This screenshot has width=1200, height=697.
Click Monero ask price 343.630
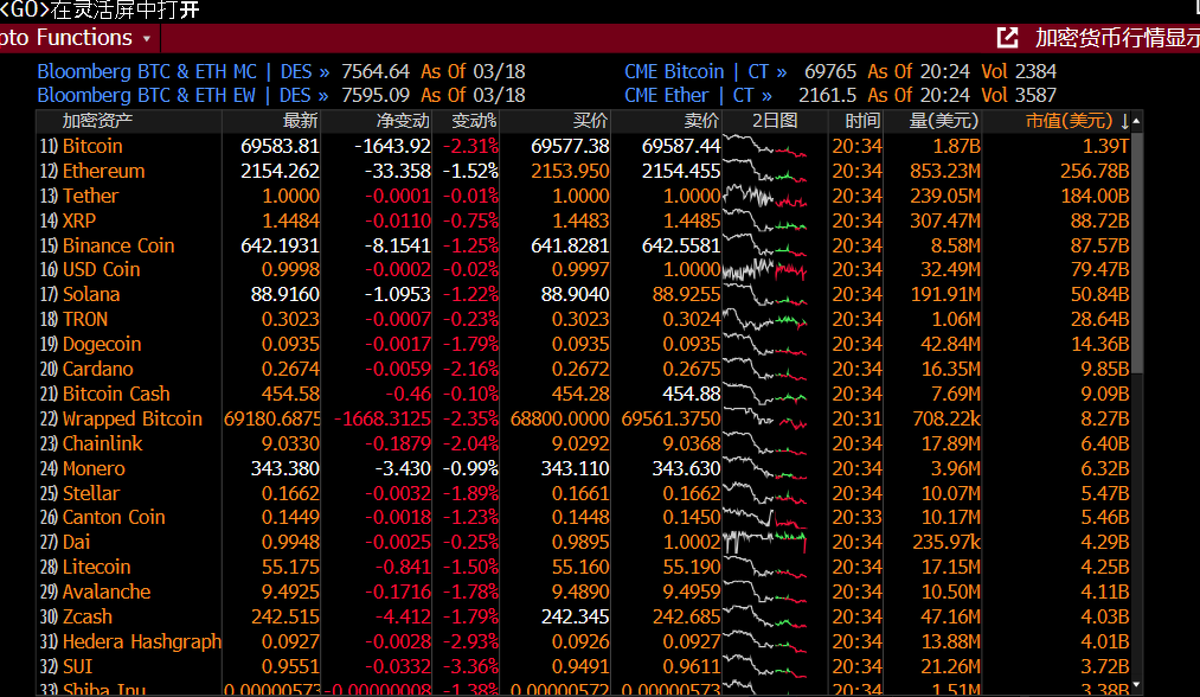point(686,468)
